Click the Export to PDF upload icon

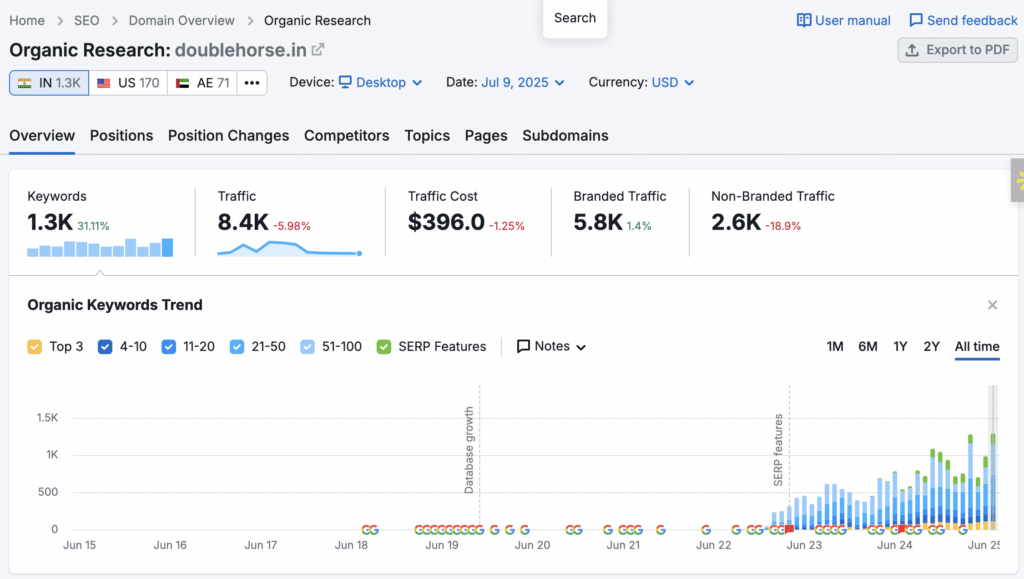pos(912,50)
